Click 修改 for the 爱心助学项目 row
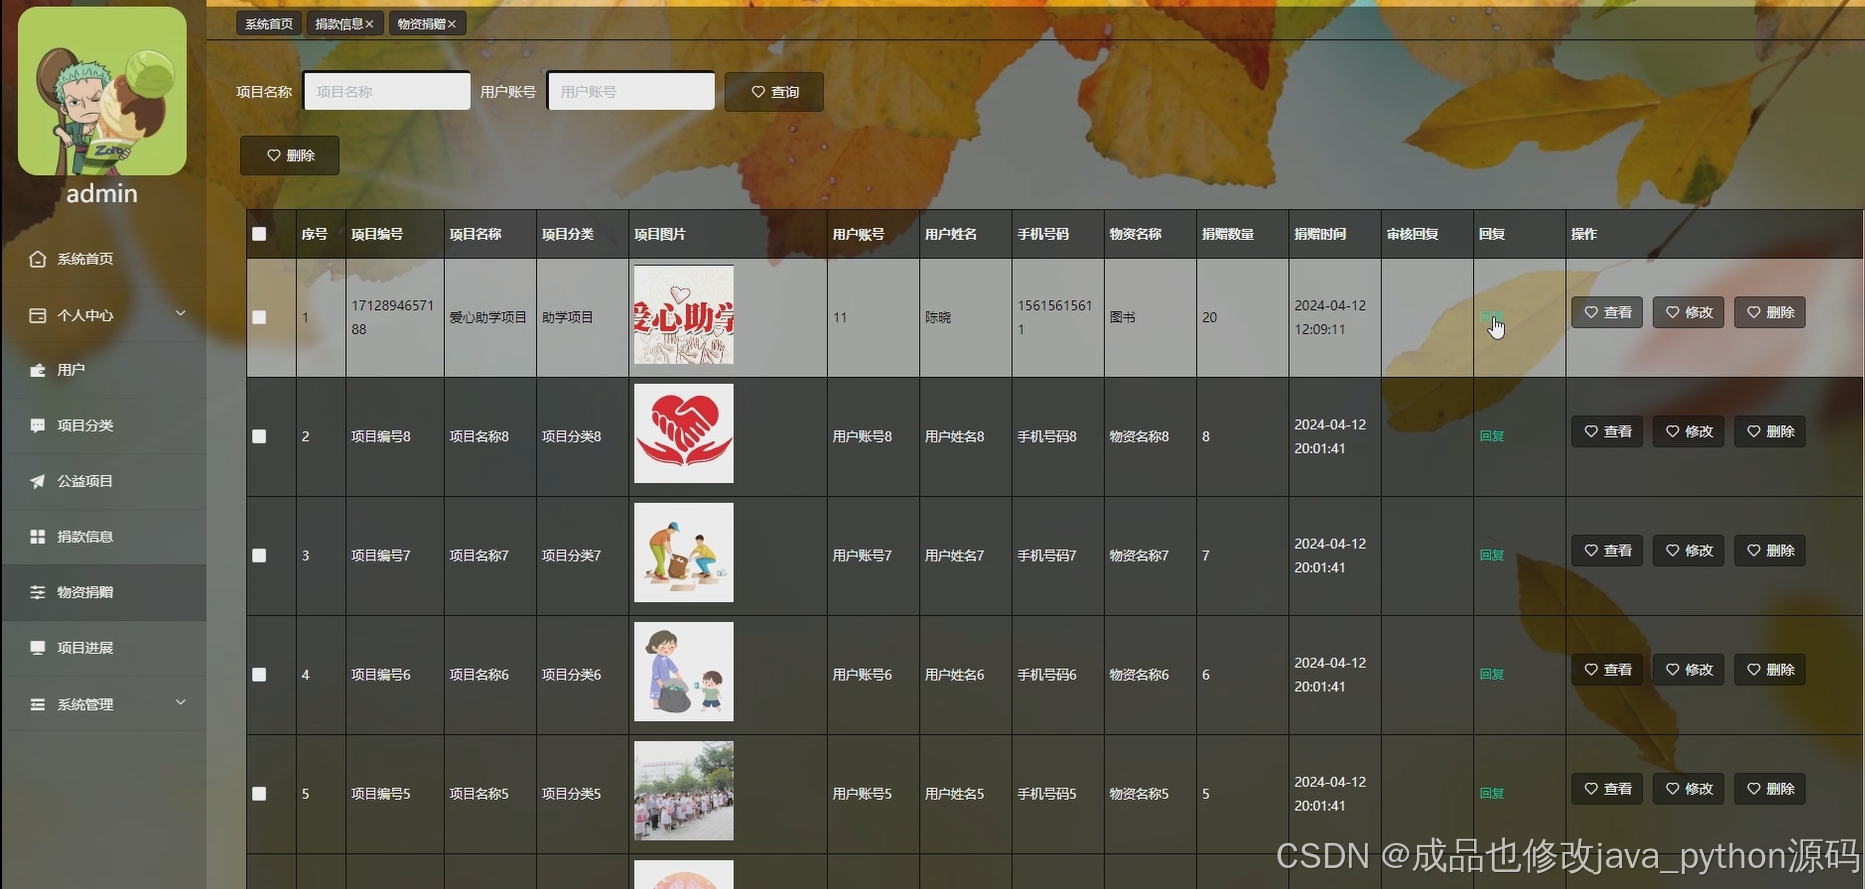 pyautogui.click(x=1688, y=312)
